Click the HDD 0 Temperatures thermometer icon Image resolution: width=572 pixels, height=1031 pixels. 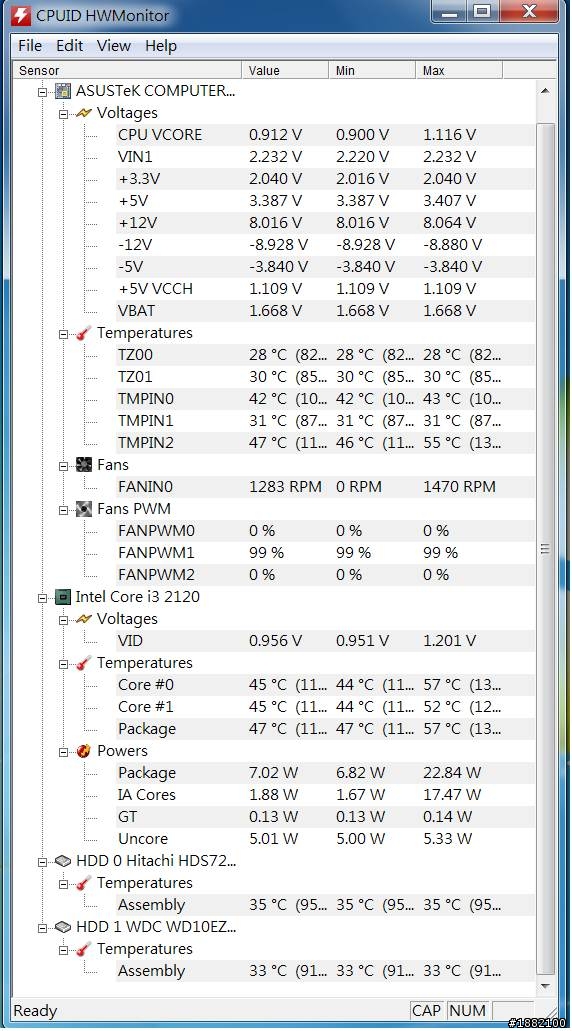[83, 883]
